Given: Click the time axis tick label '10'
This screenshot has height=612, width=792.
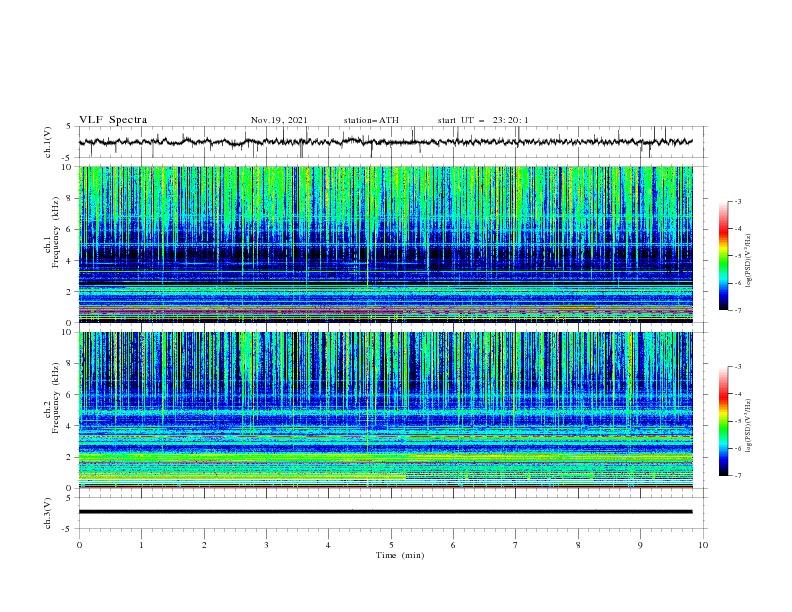Looking at the screenshot, I should click(x=703, y=545).
